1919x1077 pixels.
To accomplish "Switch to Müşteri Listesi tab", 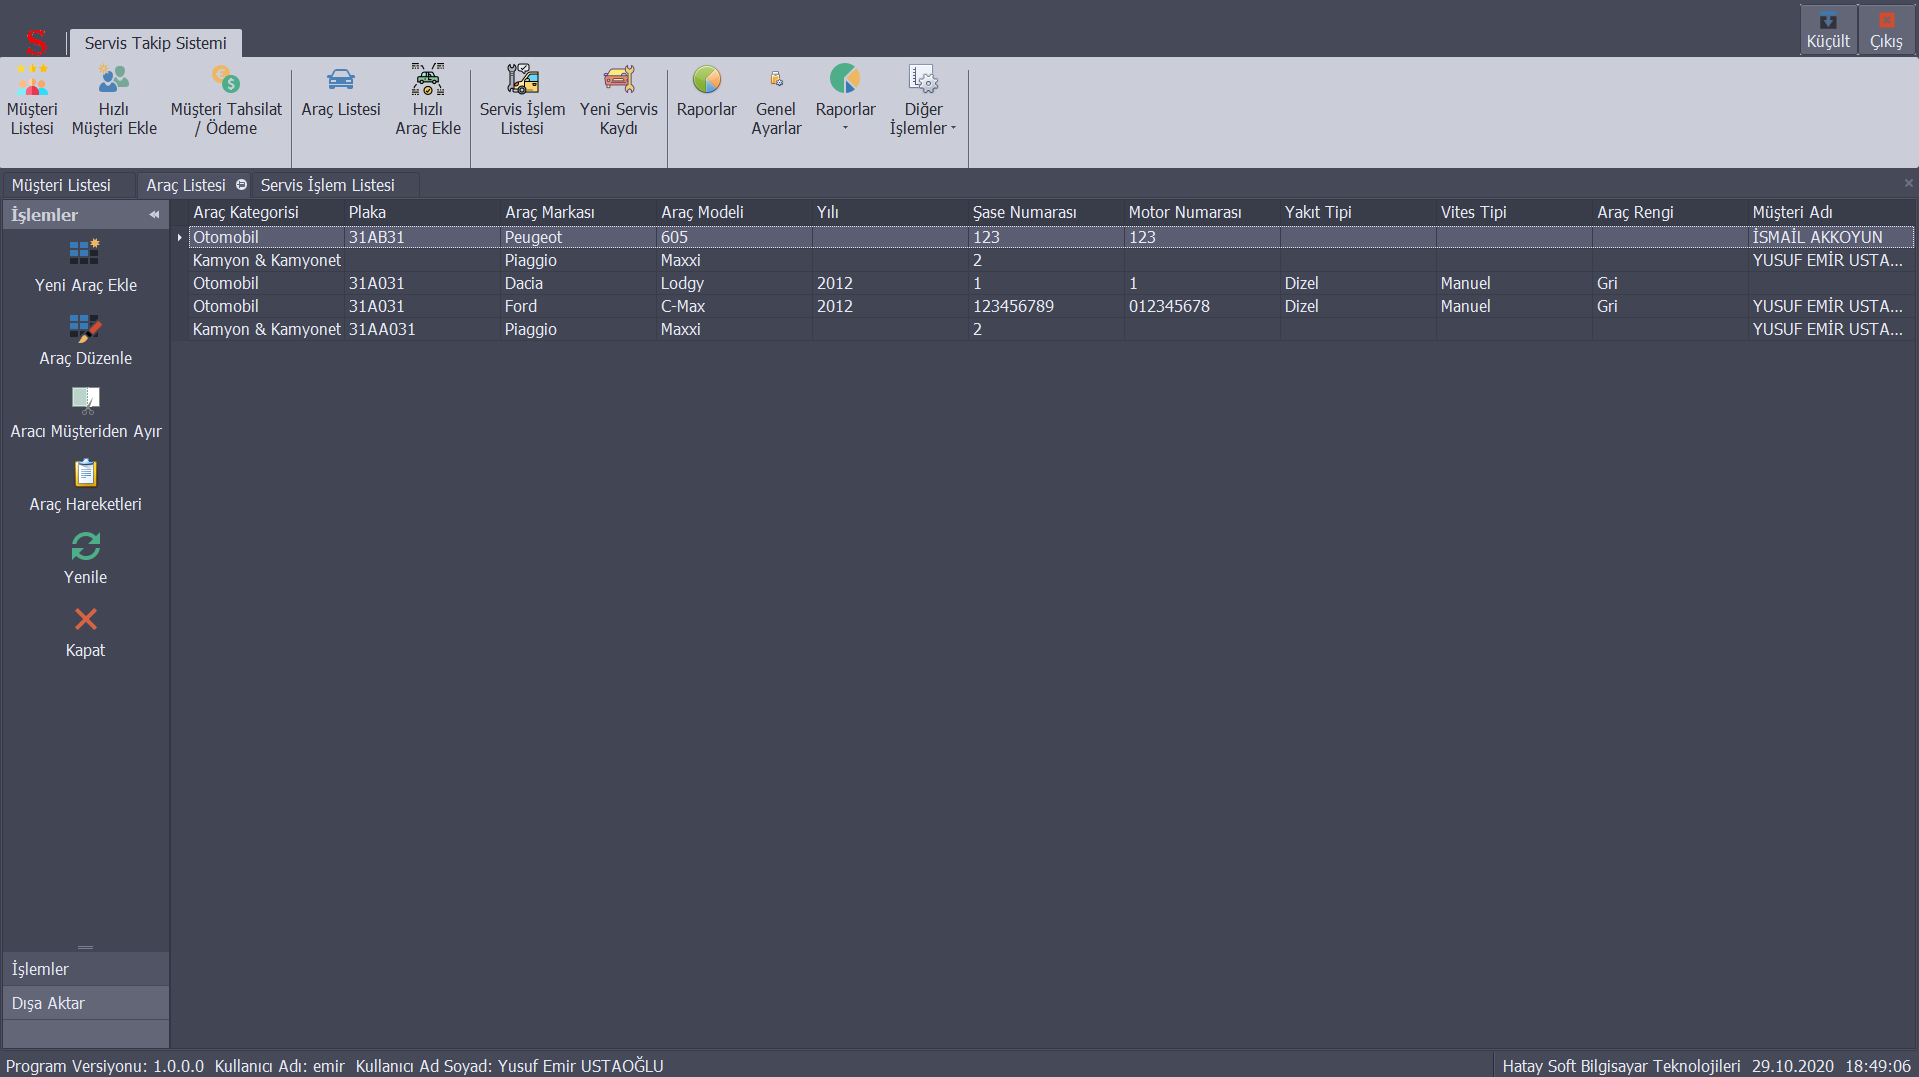I will pos(61,185).
